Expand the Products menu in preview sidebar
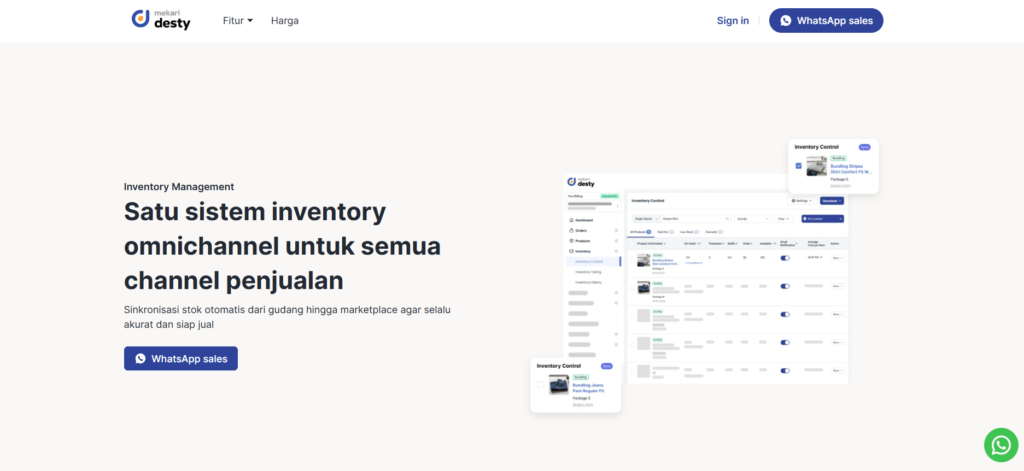 coord(616,241)
